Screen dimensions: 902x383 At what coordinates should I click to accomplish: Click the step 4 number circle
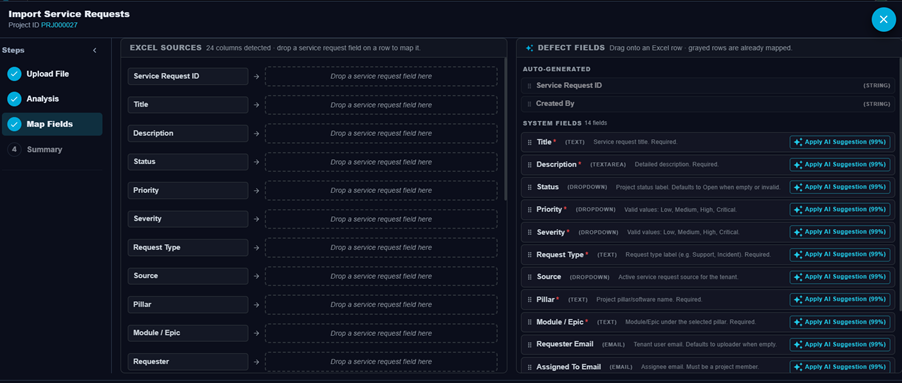pos(14,150)
